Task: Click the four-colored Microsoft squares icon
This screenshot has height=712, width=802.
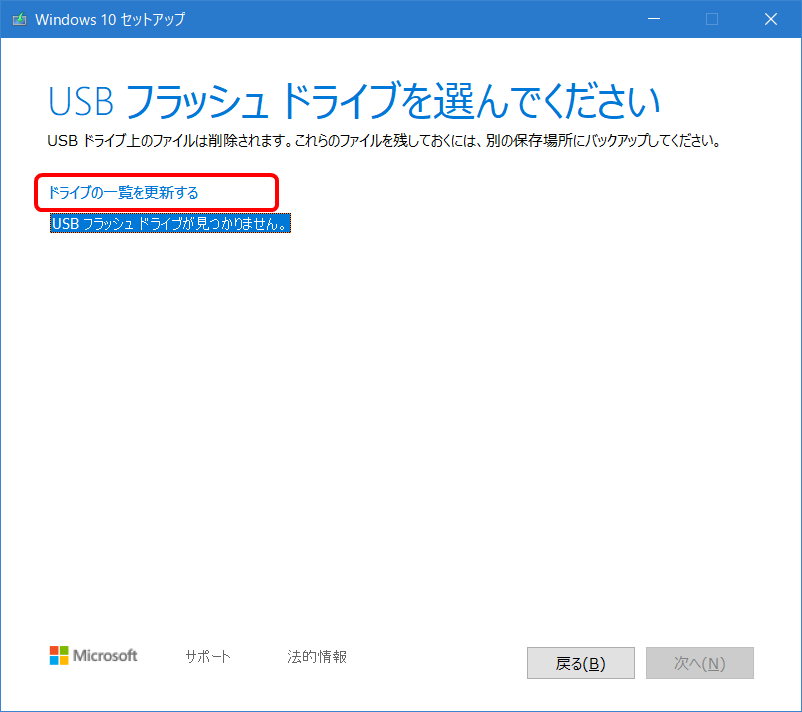Action: coord(58,656)
